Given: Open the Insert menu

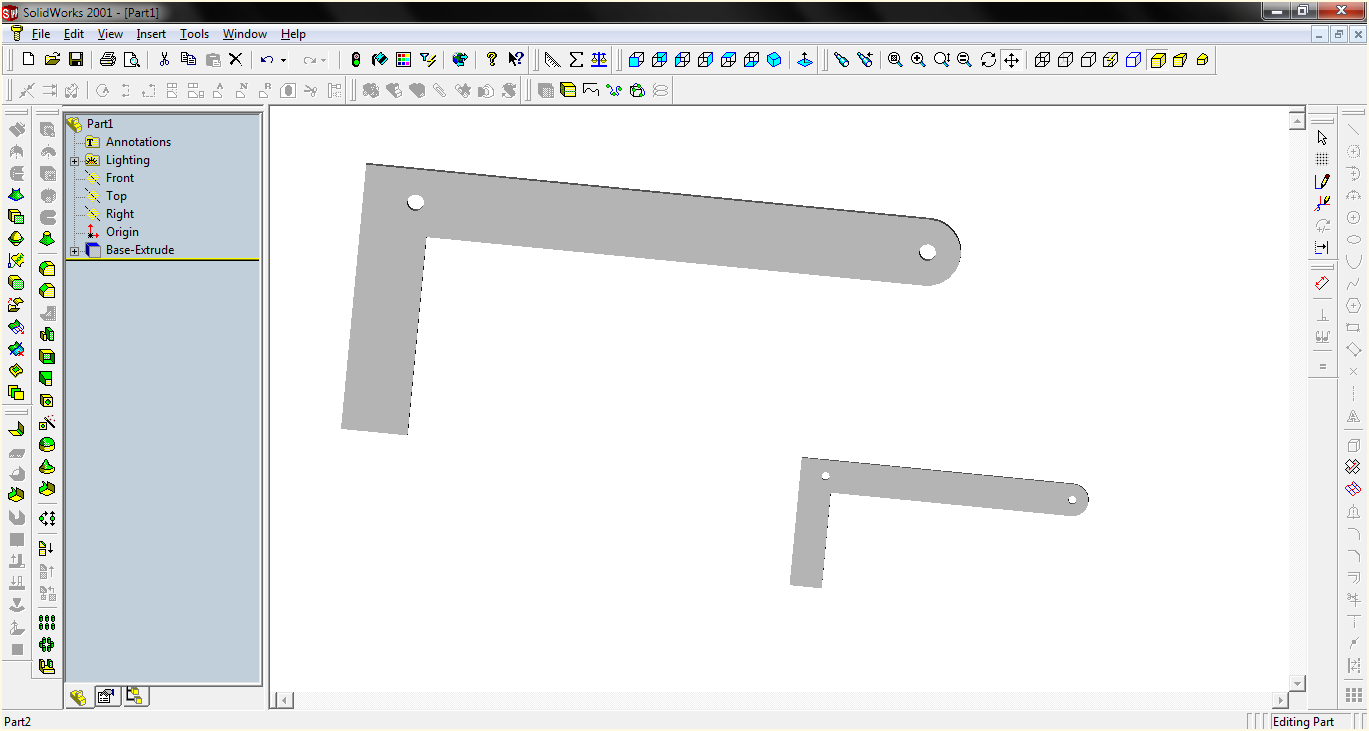Looking at the screenshot, I should (x=151, y=34).
